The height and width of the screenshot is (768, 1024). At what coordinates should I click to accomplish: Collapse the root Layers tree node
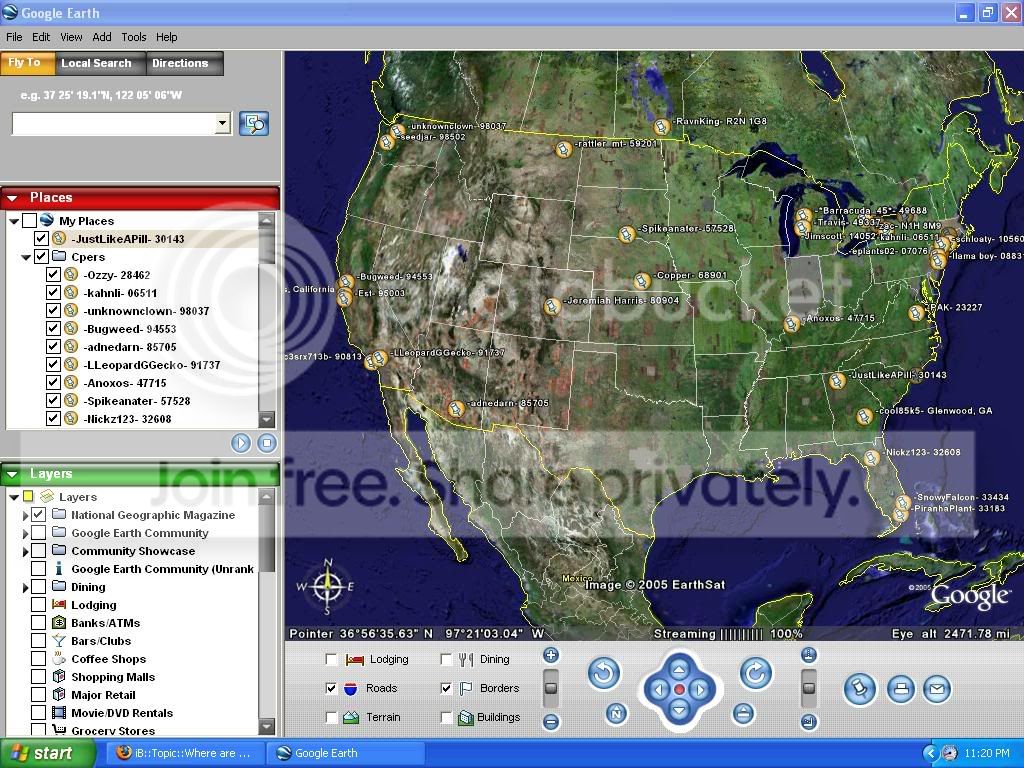14,497
